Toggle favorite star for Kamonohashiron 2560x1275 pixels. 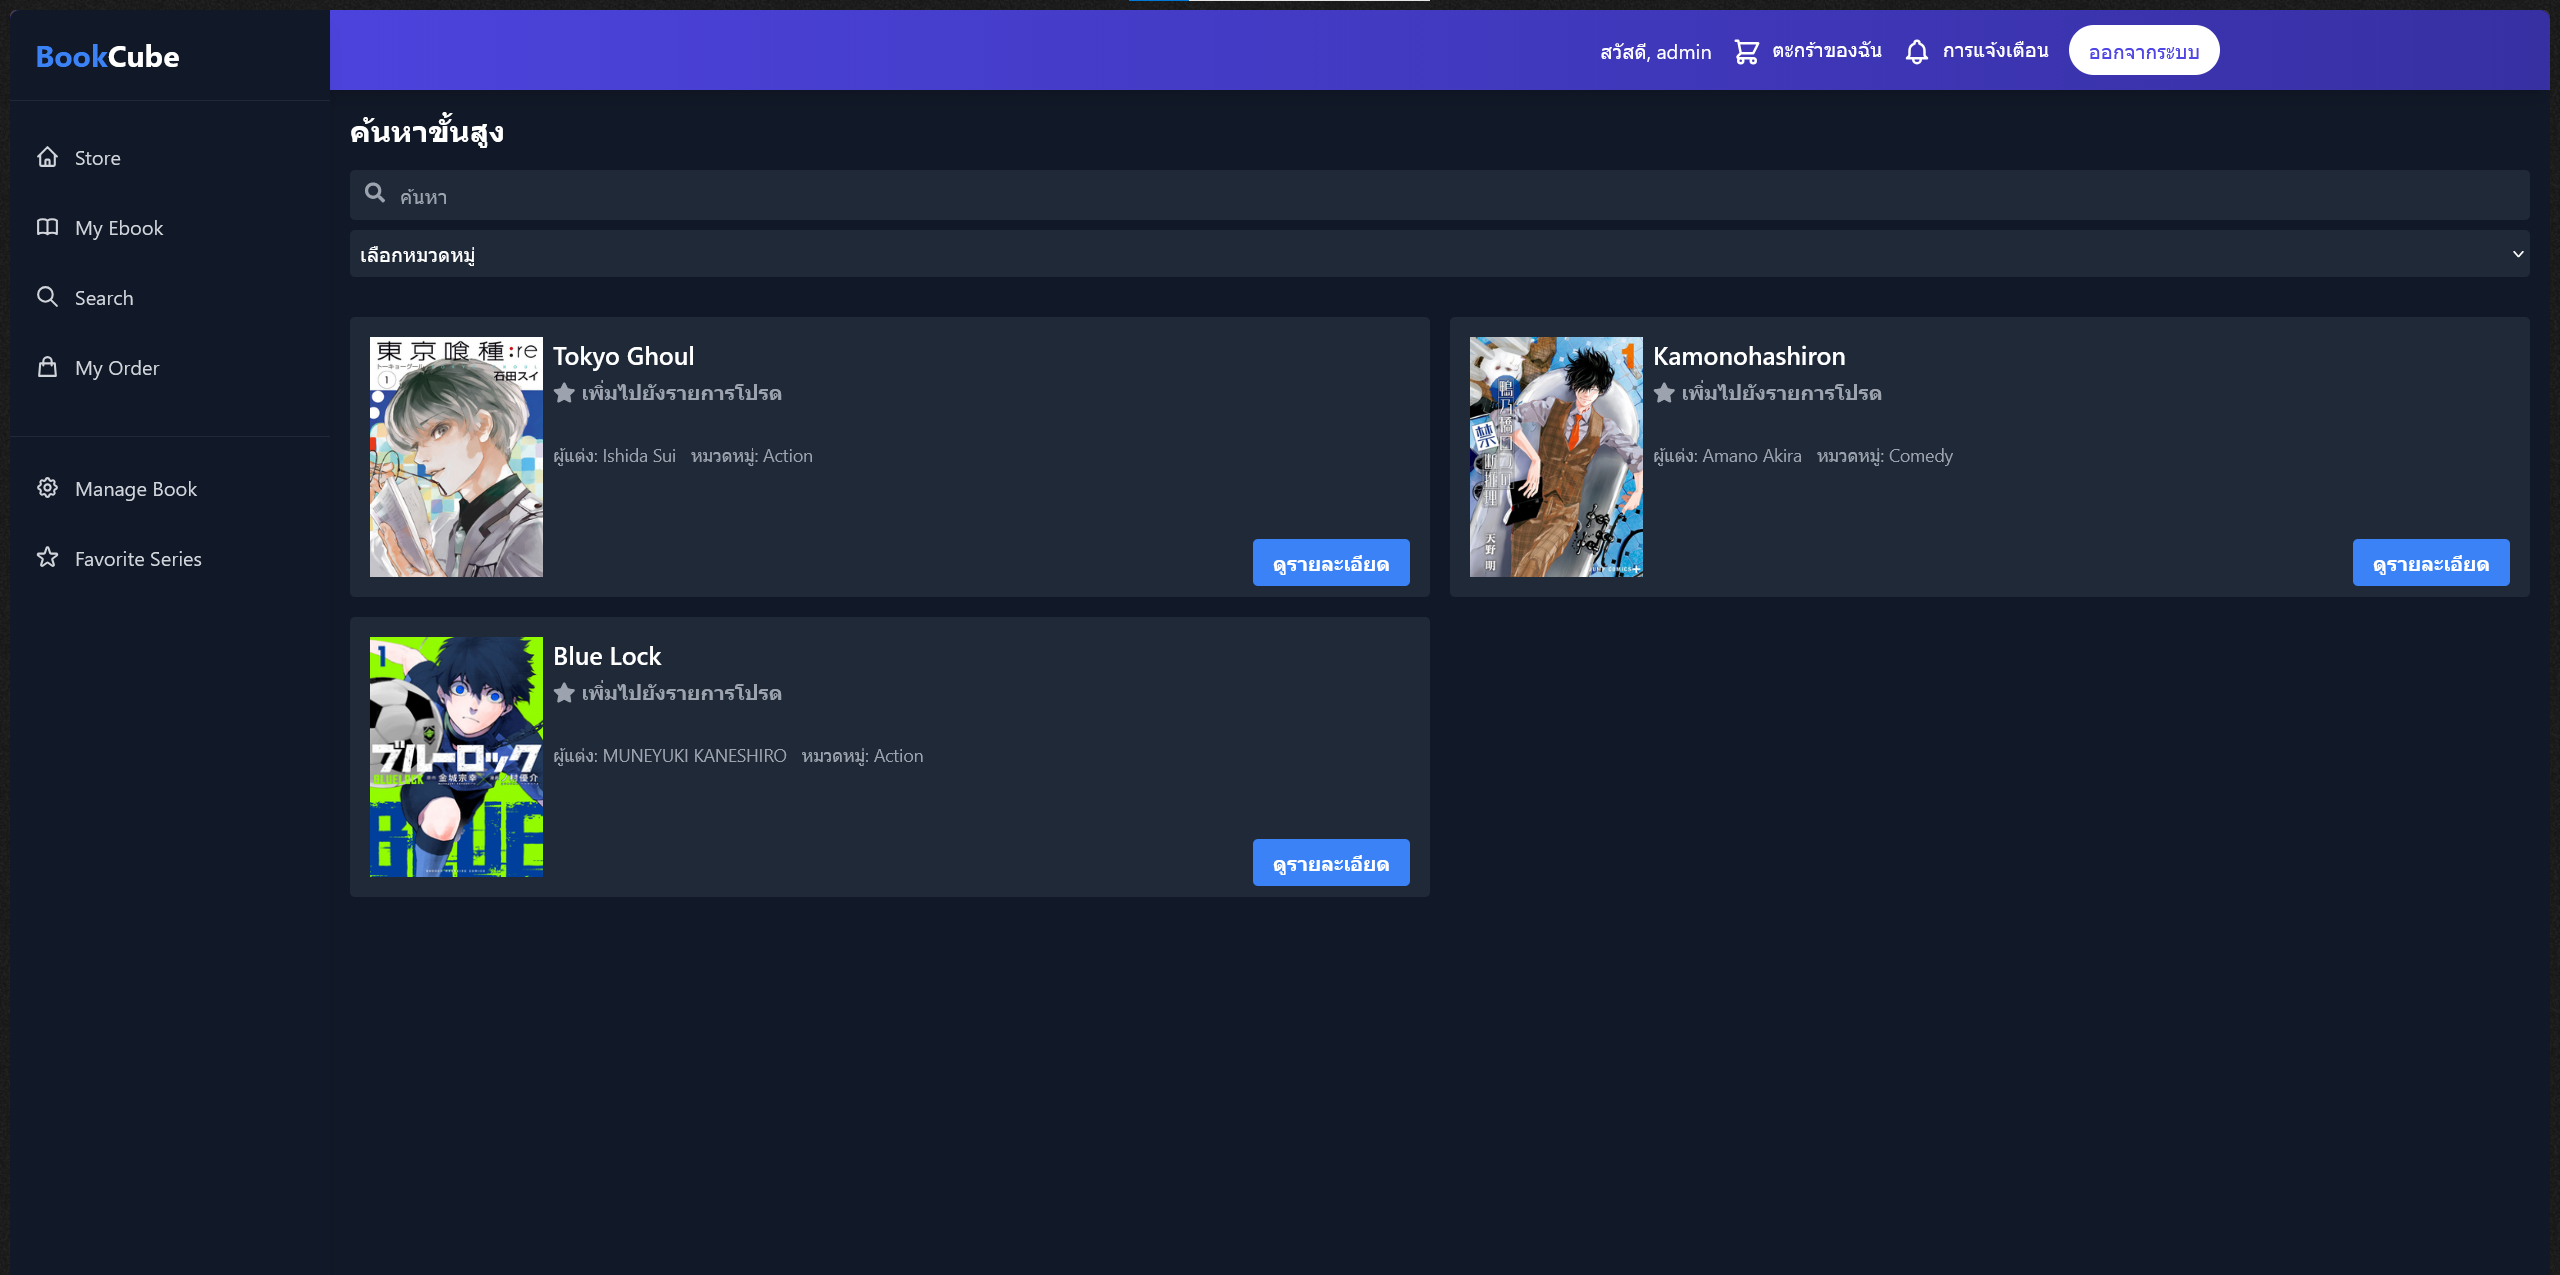click(x=1664, y=393)
